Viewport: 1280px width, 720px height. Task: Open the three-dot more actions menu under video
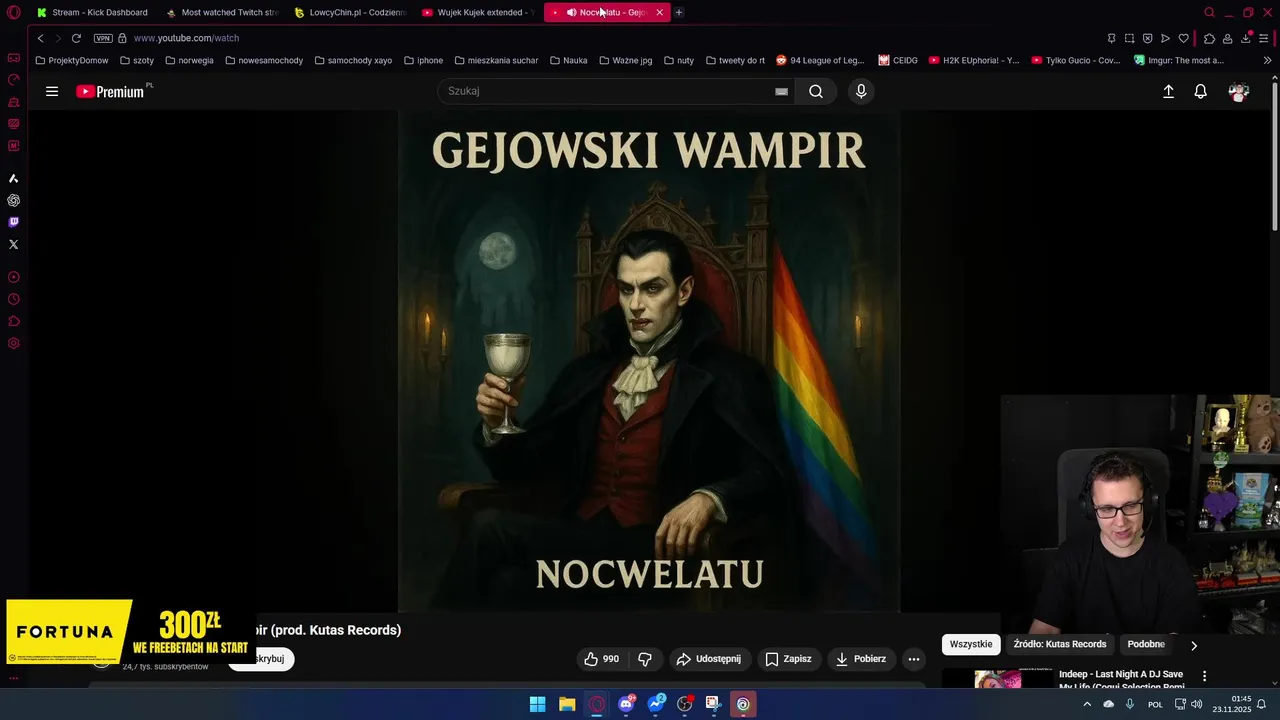pyautogui.click(x=914, y=659)
